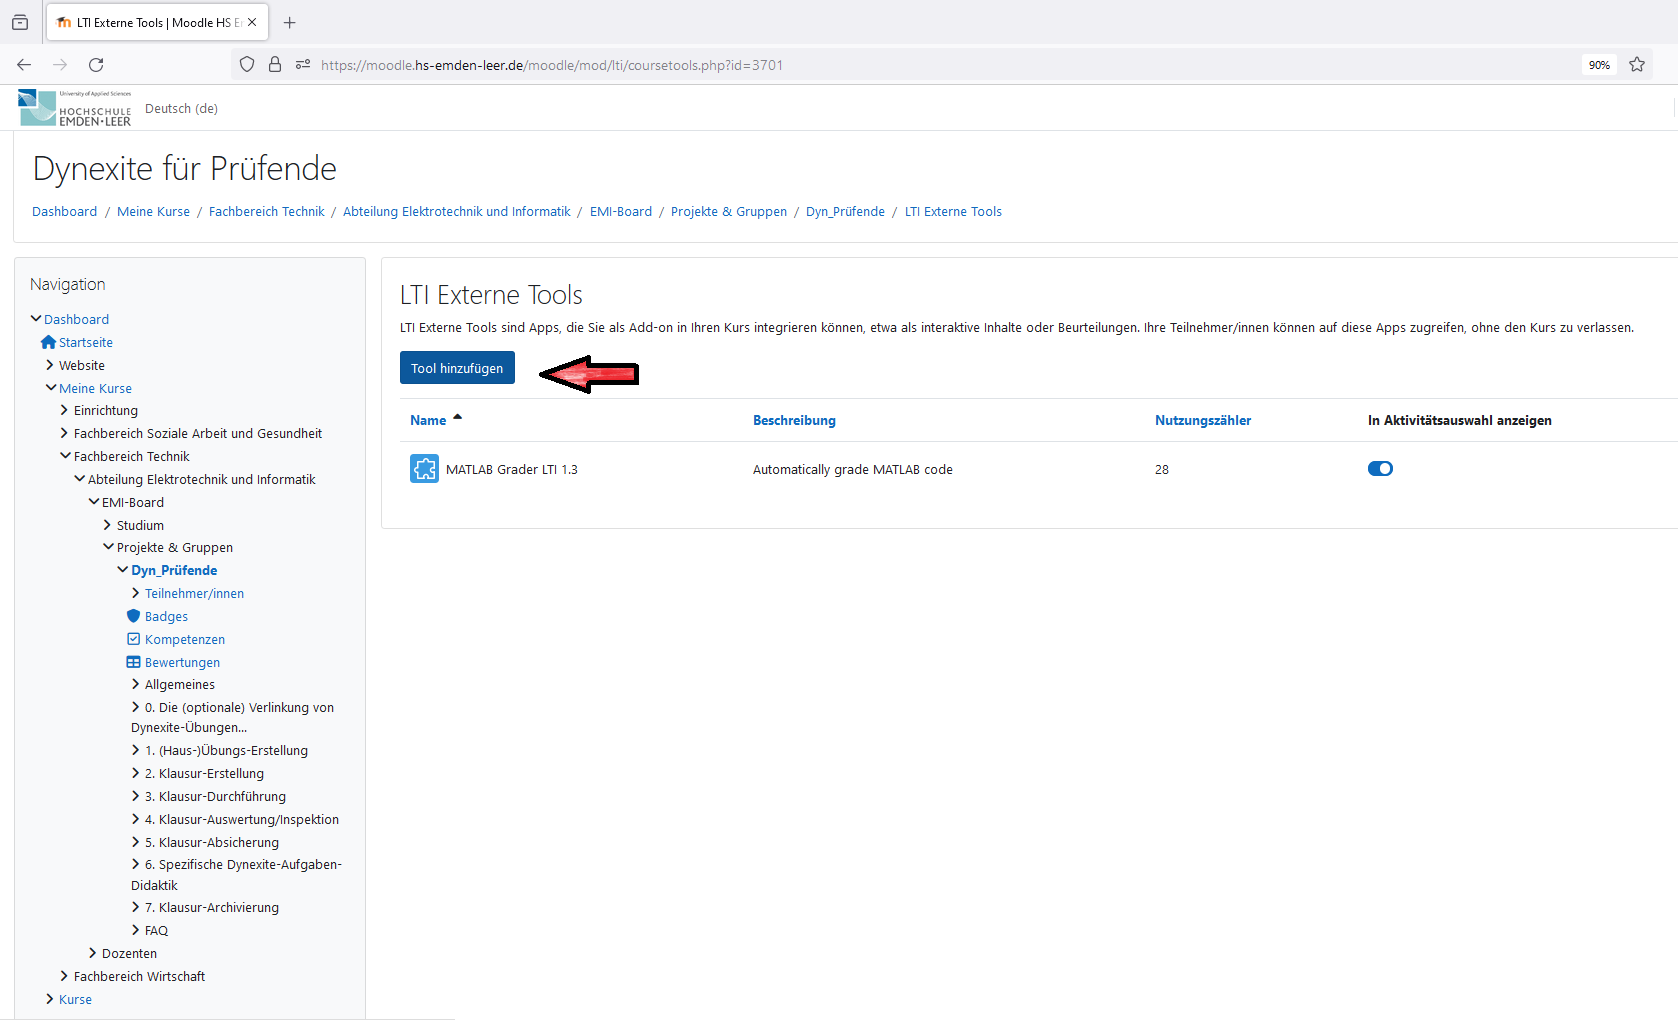Sort by the Name column header
Screen dimensions: 1678x1020
pyautogui.click(x=428, y=420)
